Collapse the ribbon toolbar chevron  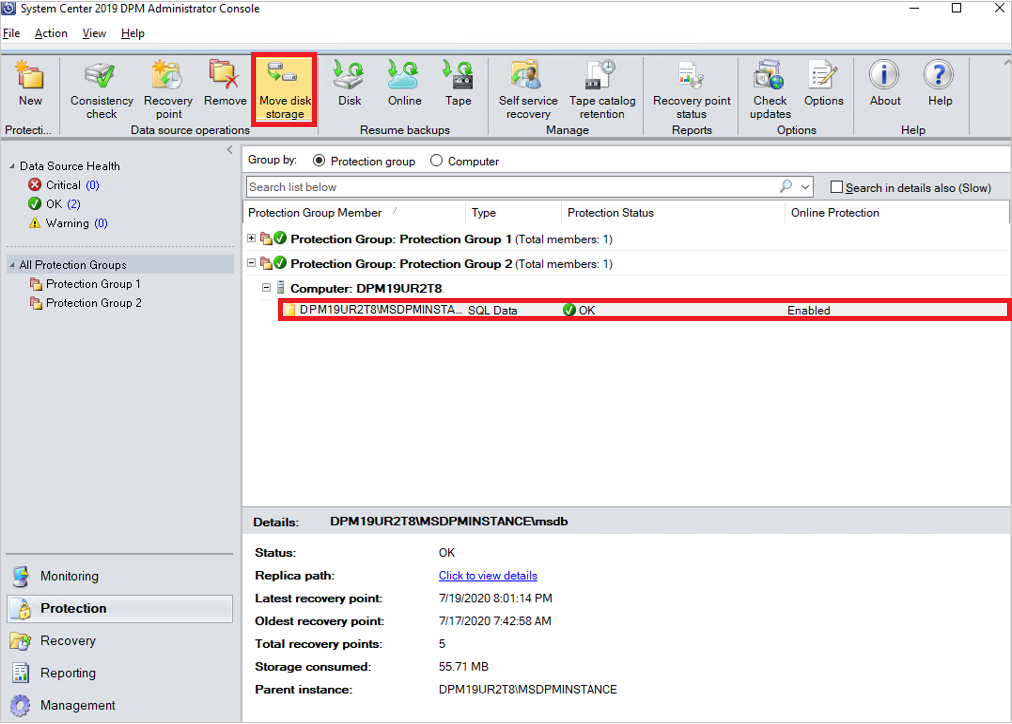click(1007, 63)
